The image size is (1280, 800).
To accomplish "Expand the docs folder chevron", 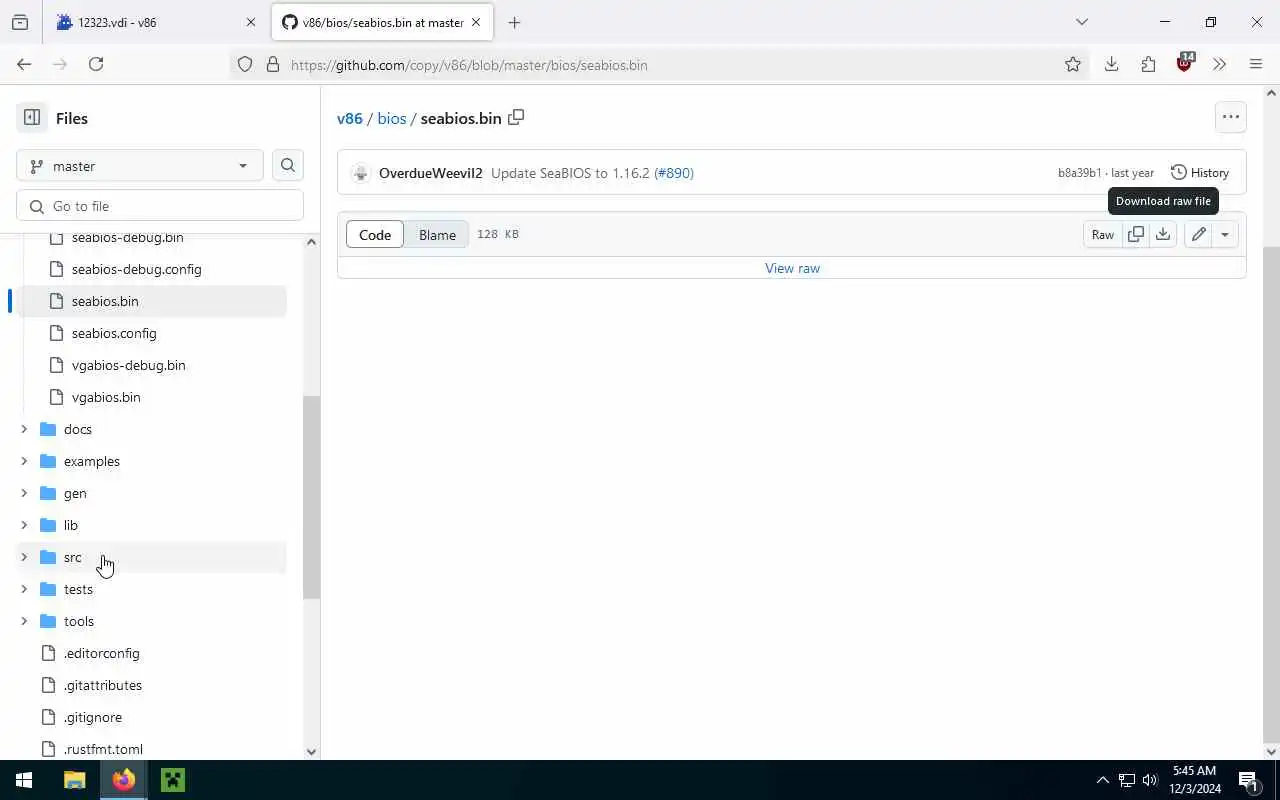I will click(x=24, y=429).
